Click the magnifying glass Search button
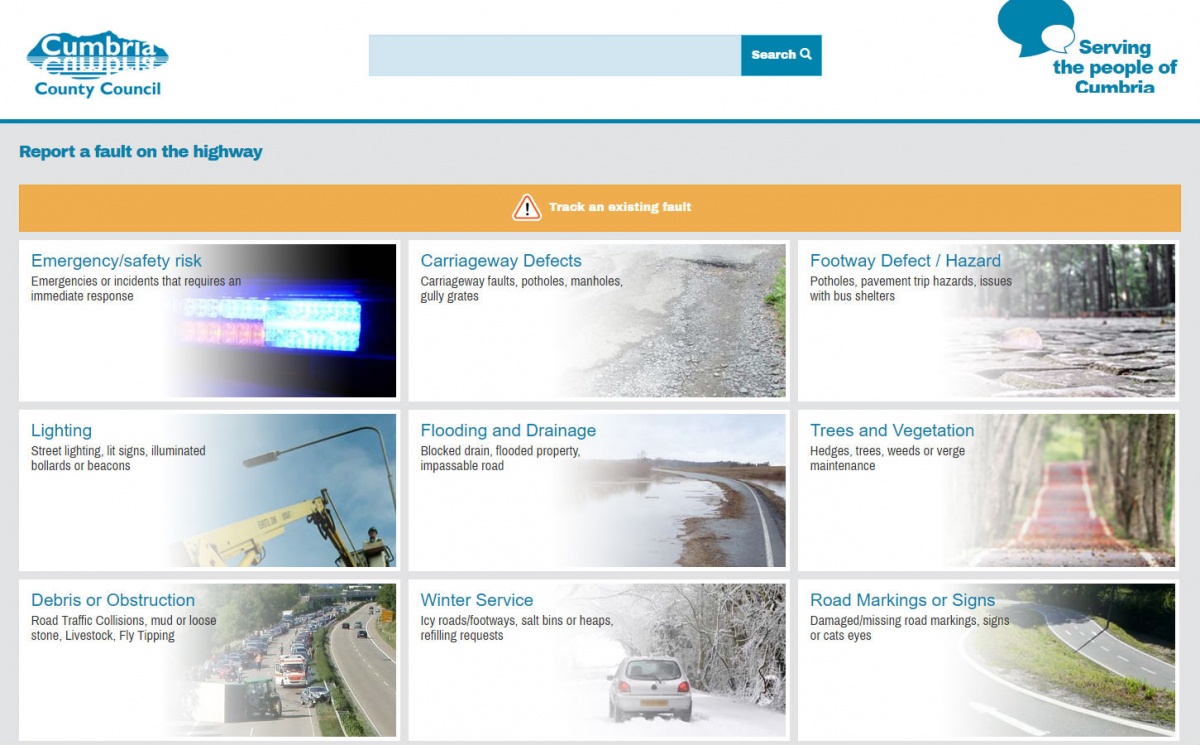The width and height of the screenshot is (1200, 745). [x=781, y=55]
